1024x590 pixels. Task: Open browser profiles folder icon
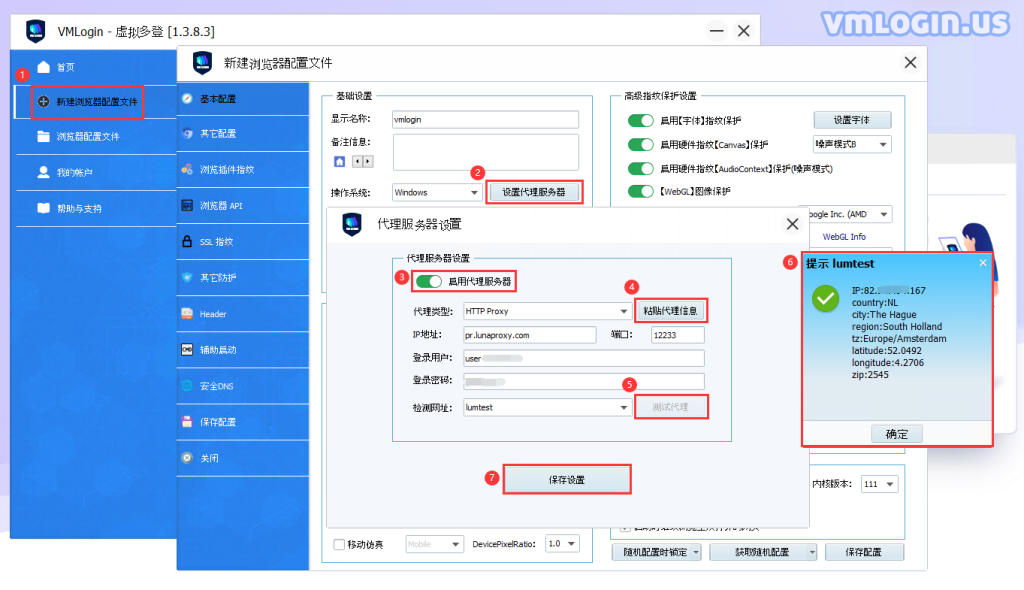pos(44,136)
